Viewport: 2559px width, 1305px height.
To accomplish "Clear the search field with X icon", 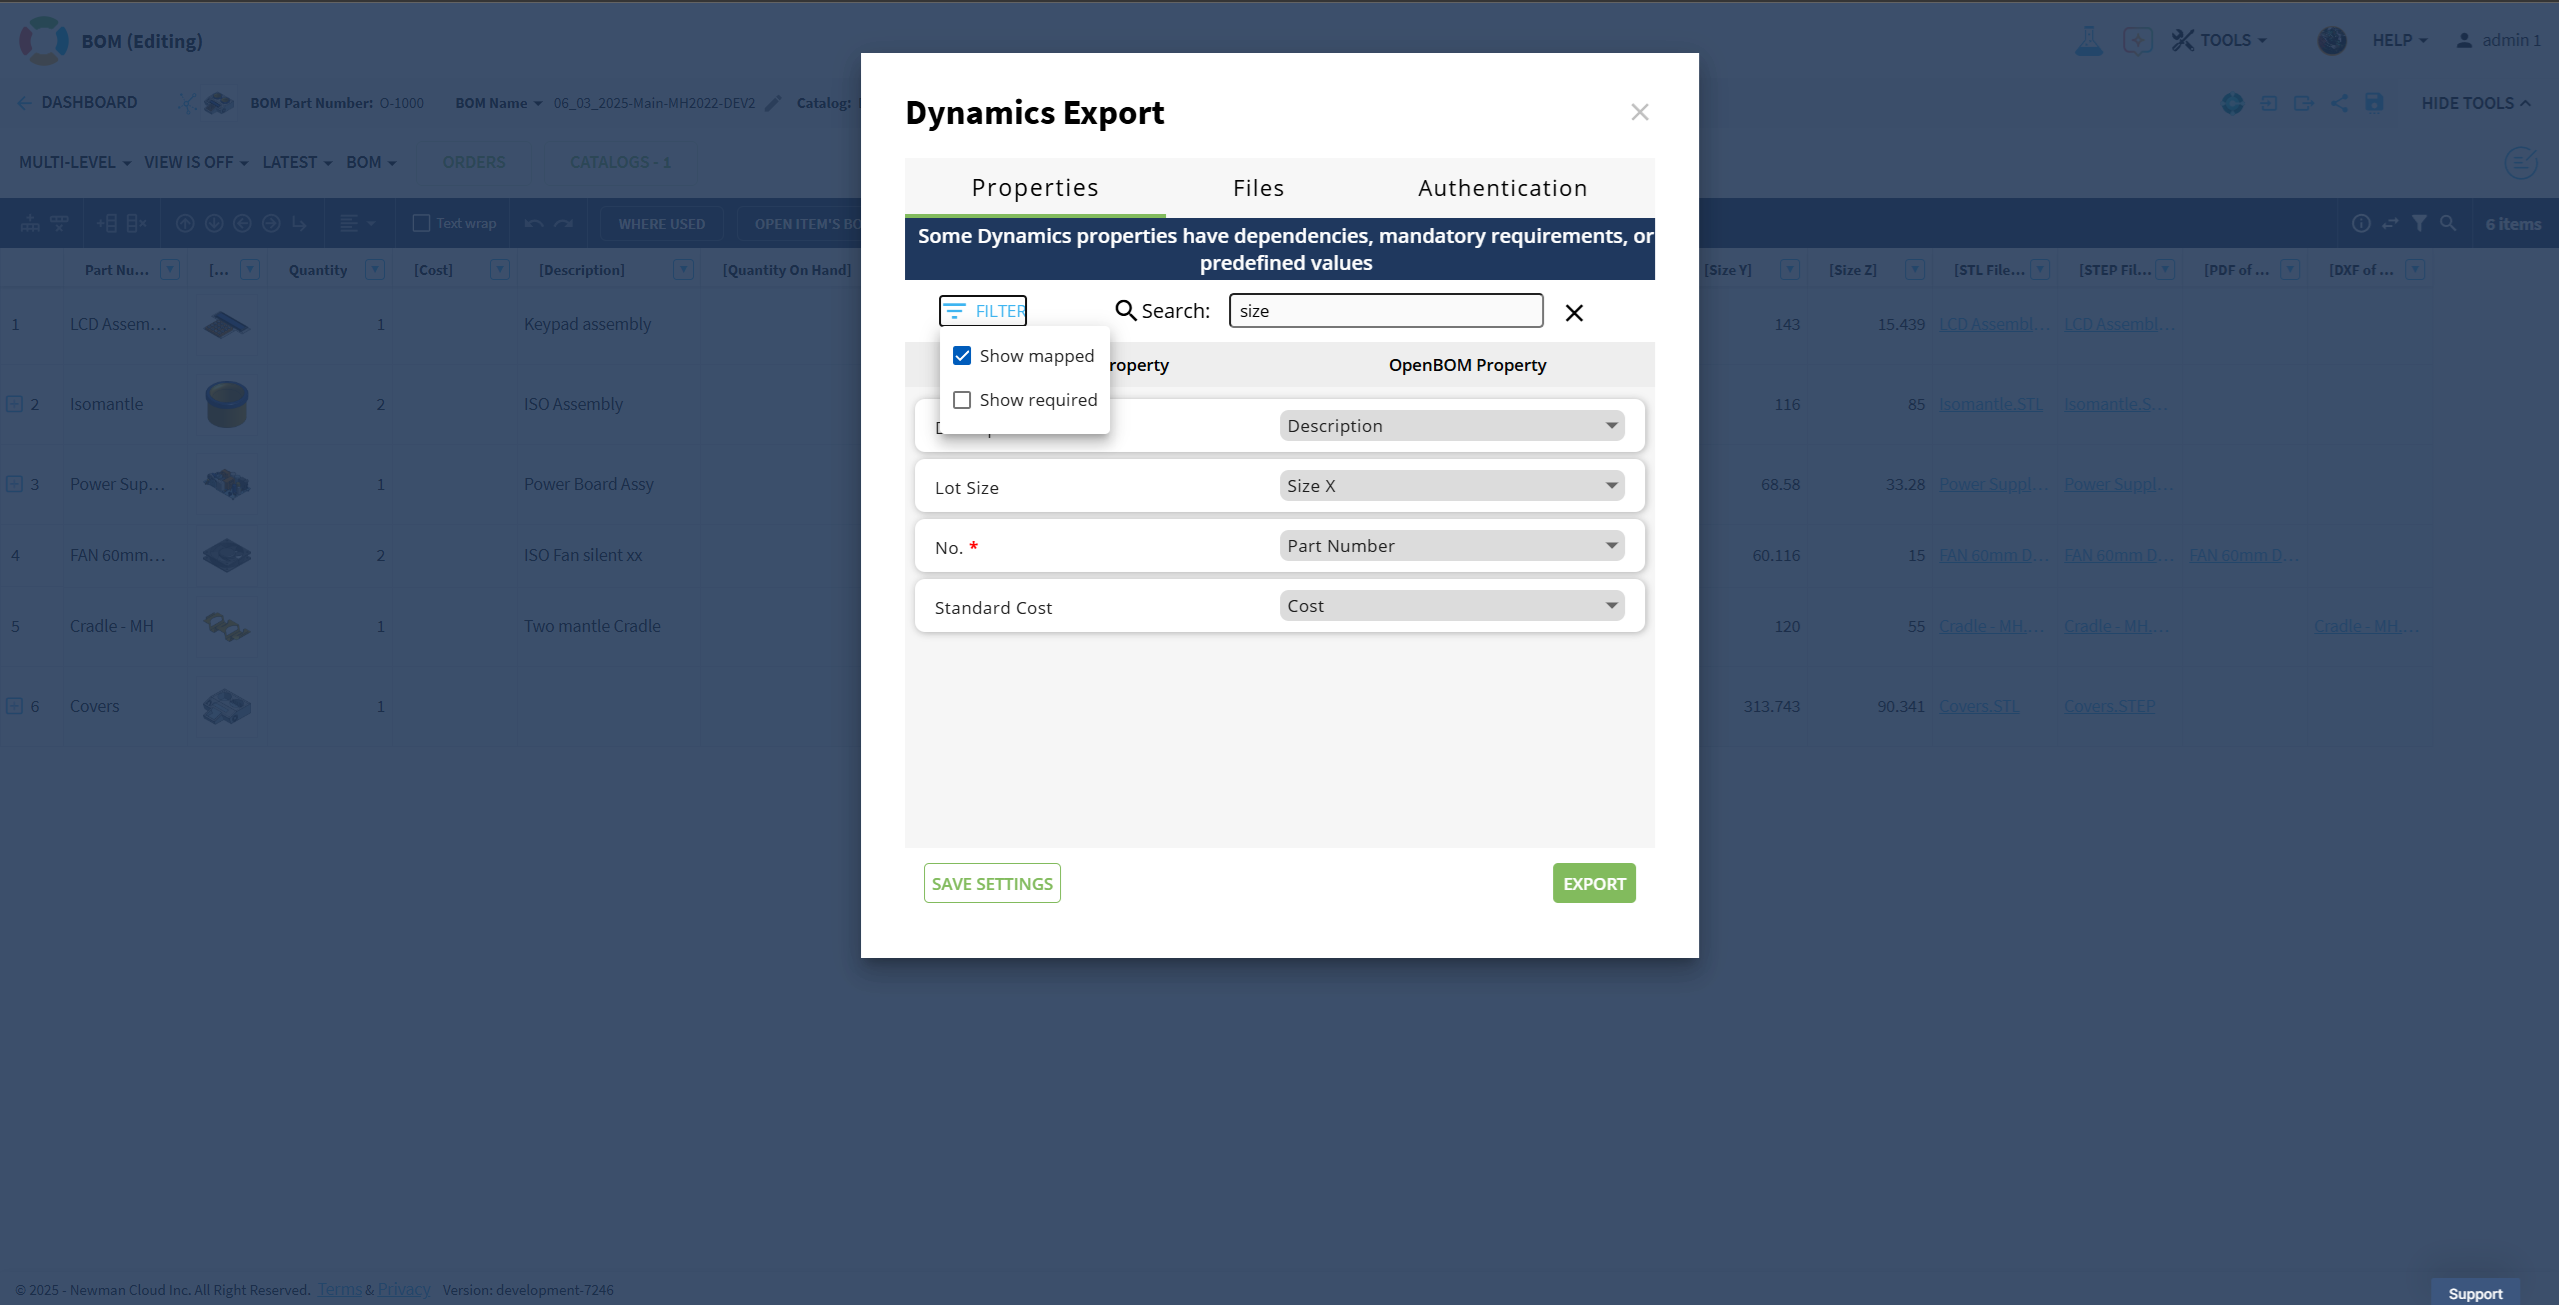I will coord(1573,313).
